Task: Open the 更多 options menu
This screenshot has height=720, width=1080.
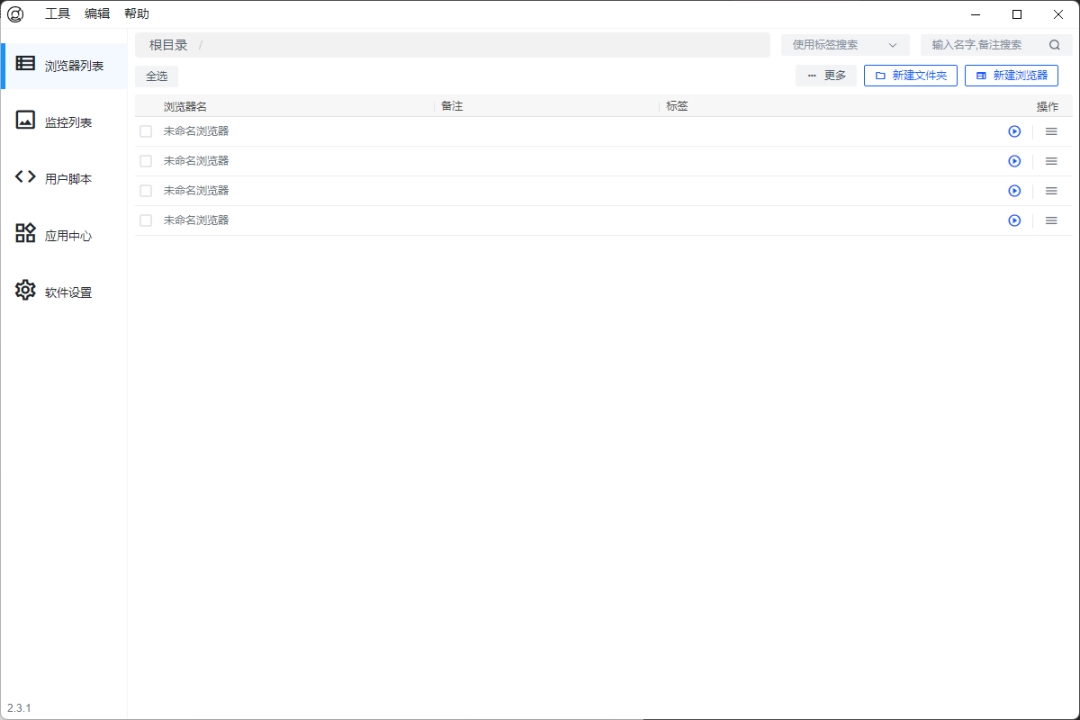Action: pyautogui.click(x=825, y=75)
